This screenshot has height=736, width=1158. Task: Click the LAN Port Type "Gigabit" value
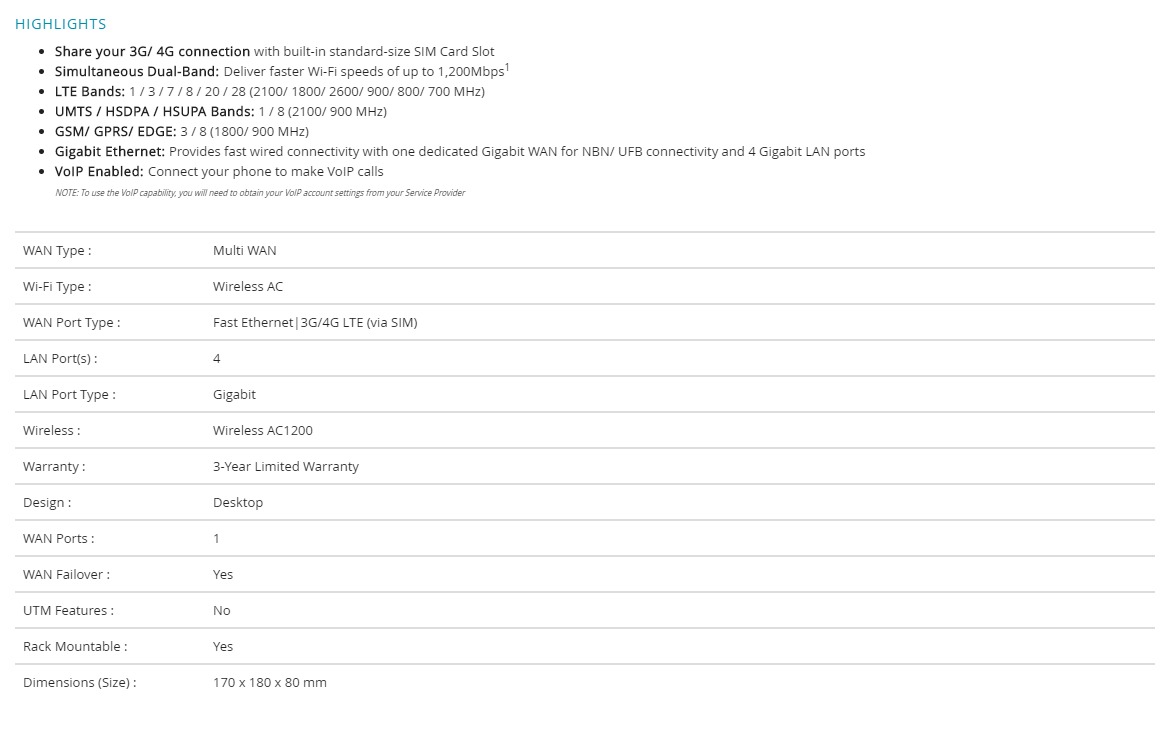pyautogui.click(x=234, y=395)
